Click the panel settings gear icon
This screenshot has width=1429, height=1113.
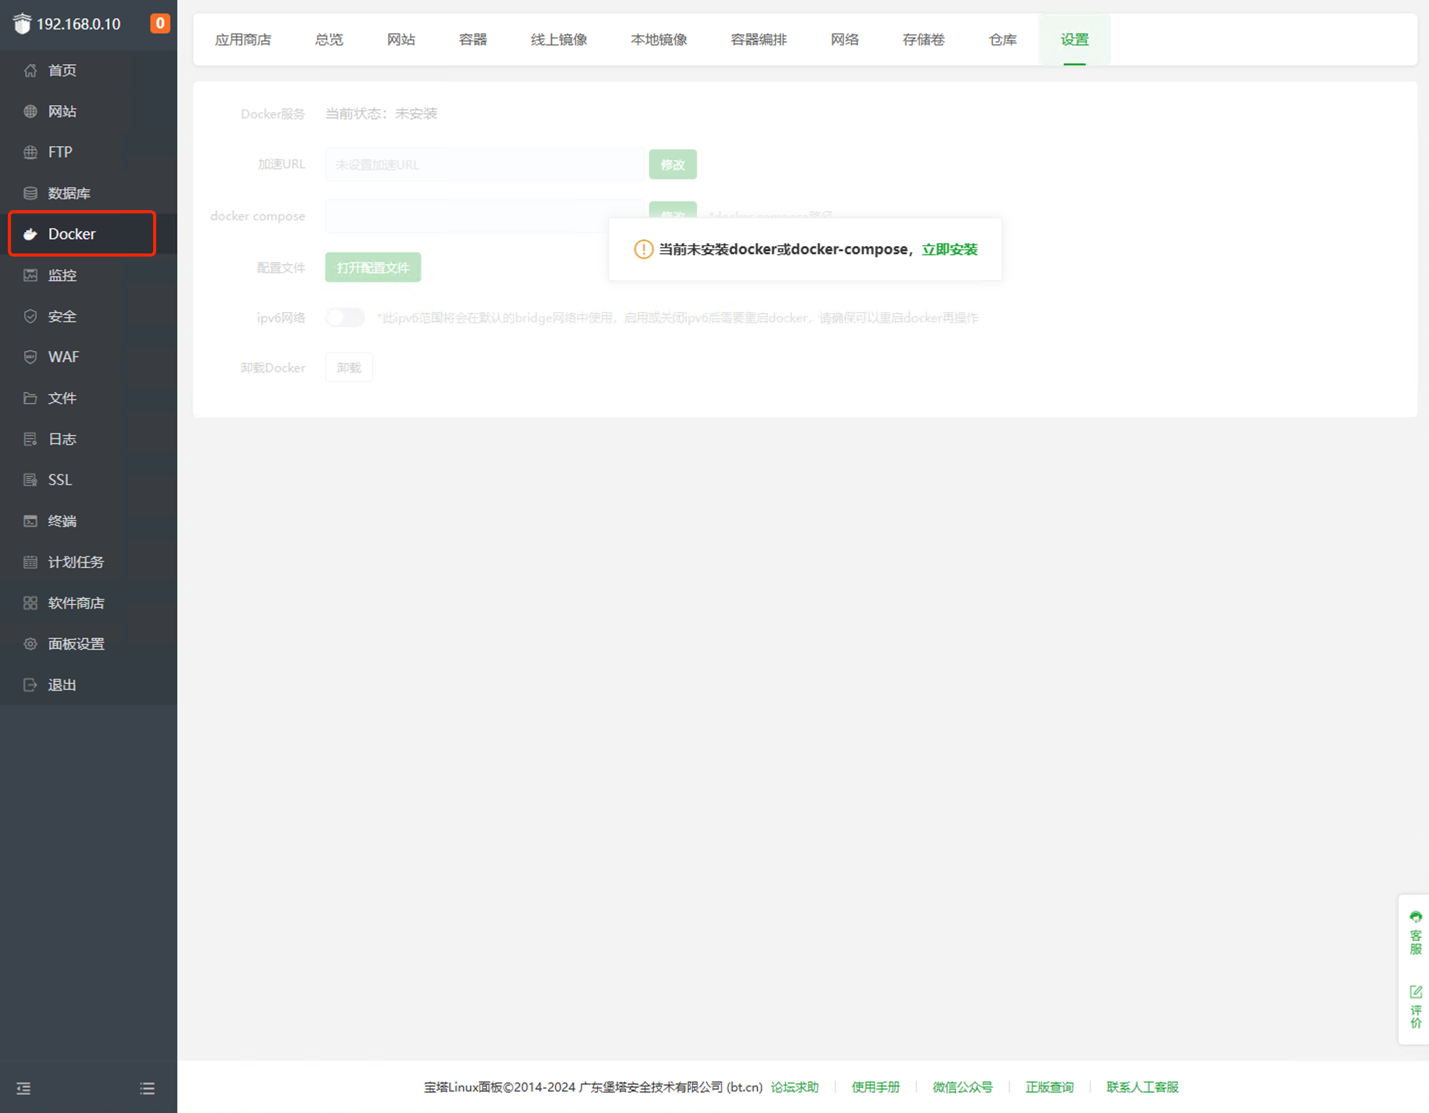pyautogui.click(x=30, y=644)
